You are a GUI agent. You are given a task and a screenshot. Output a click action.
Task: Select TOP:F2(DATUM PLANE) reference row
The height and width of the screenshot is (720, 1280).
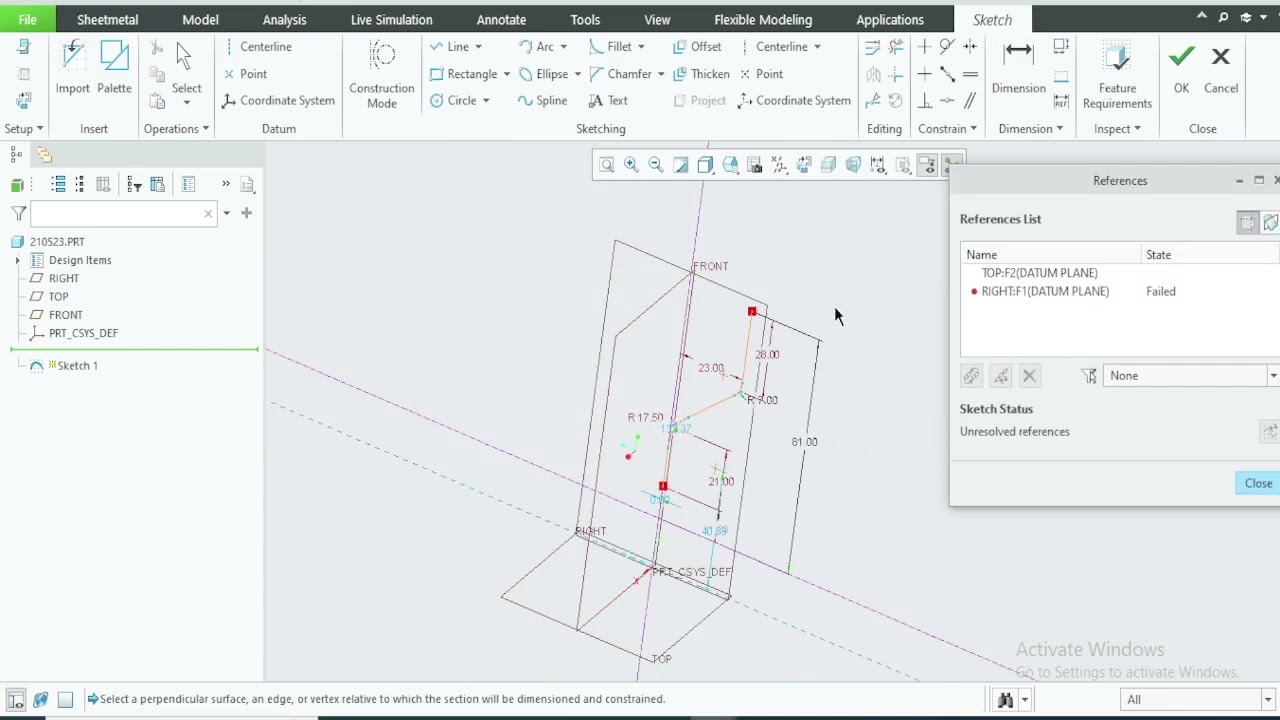pos(1120,273)
